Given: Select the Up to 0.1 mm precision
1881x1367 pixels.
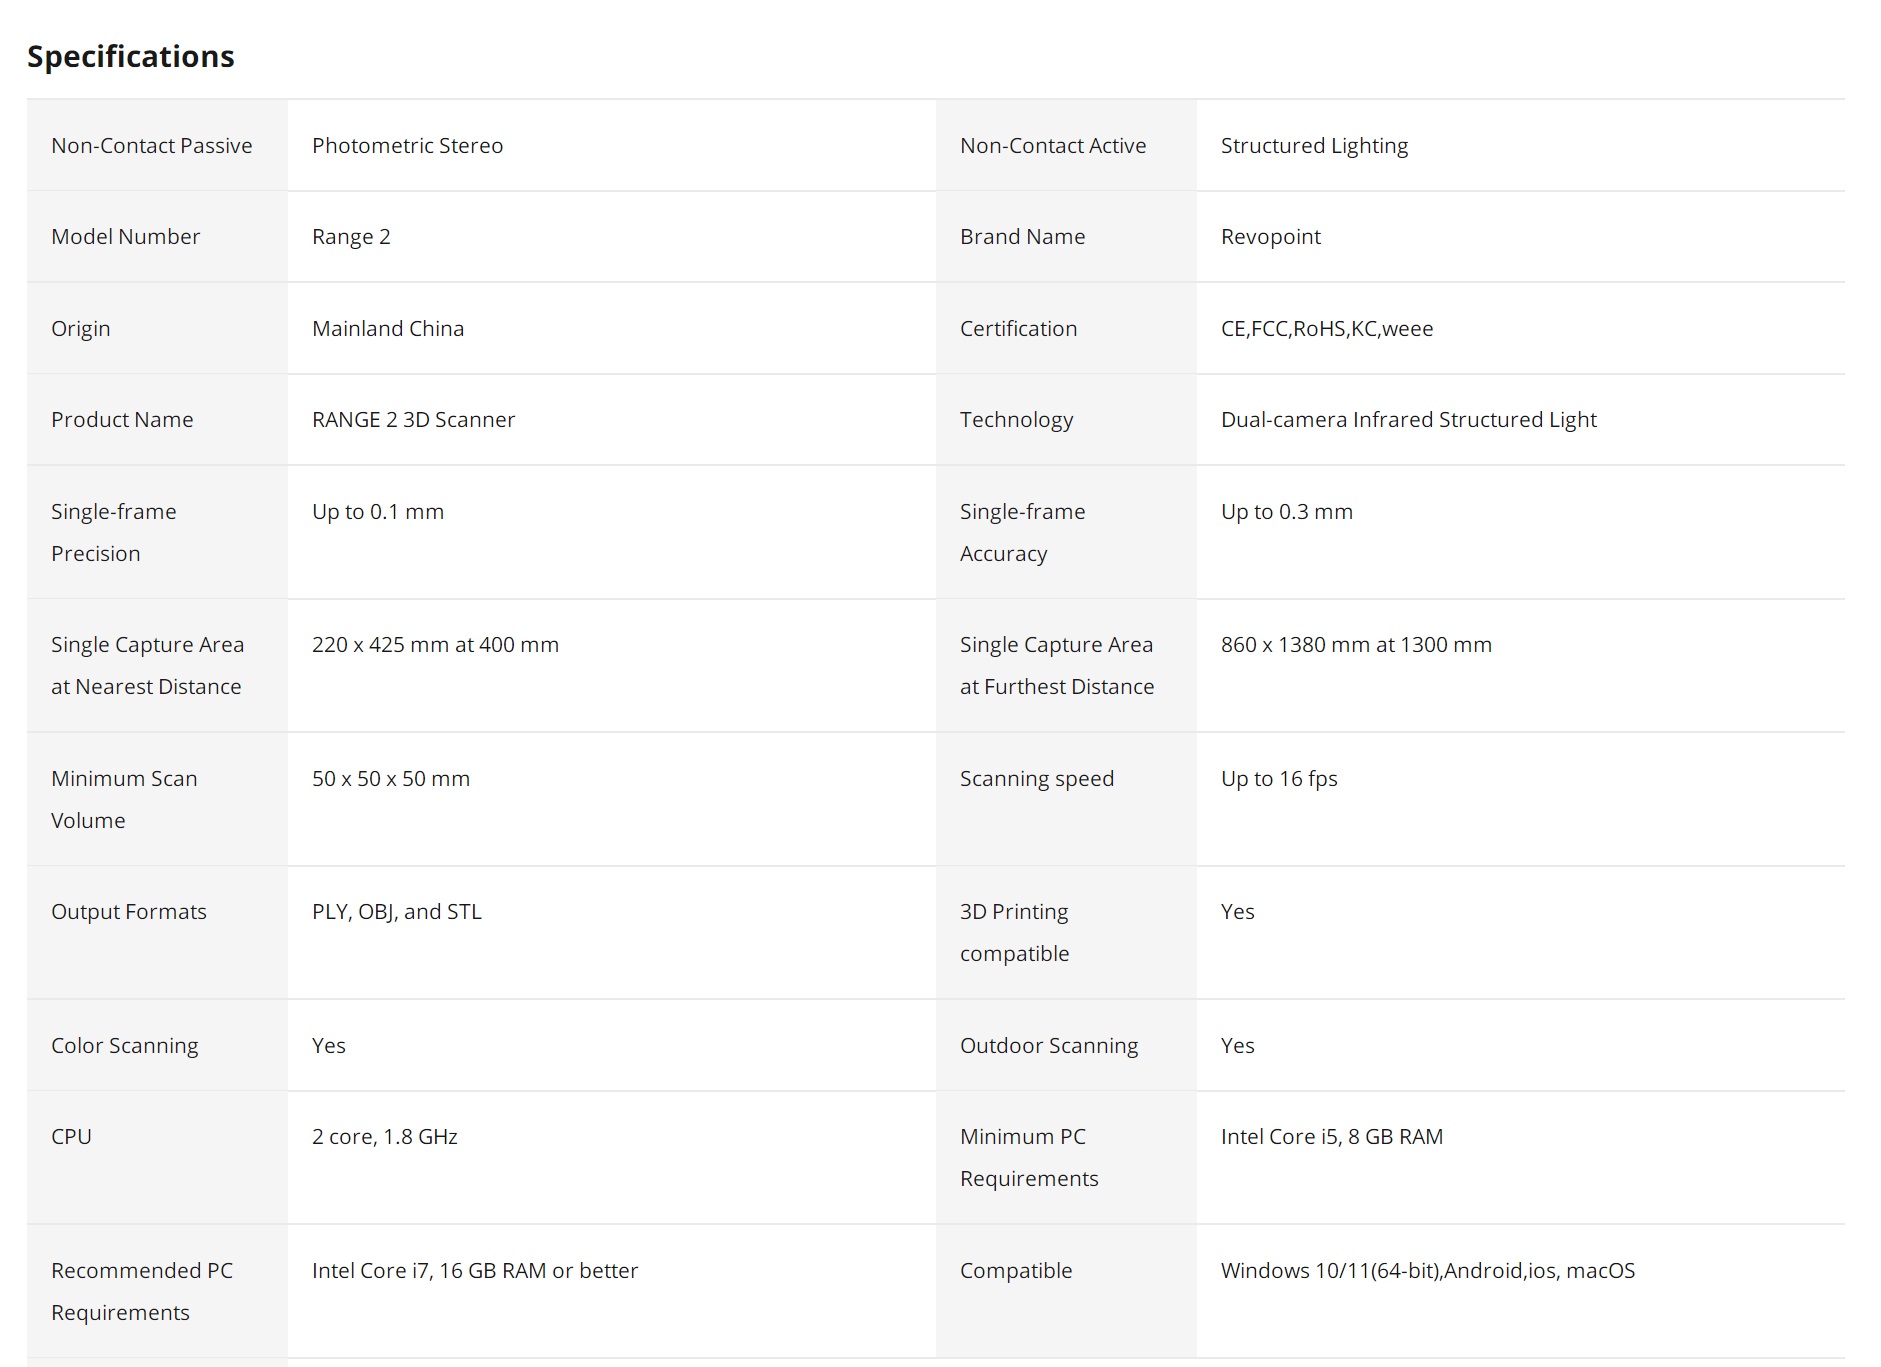Looking at the screenshot, I should pyautogui.click(x=378, y=512).
